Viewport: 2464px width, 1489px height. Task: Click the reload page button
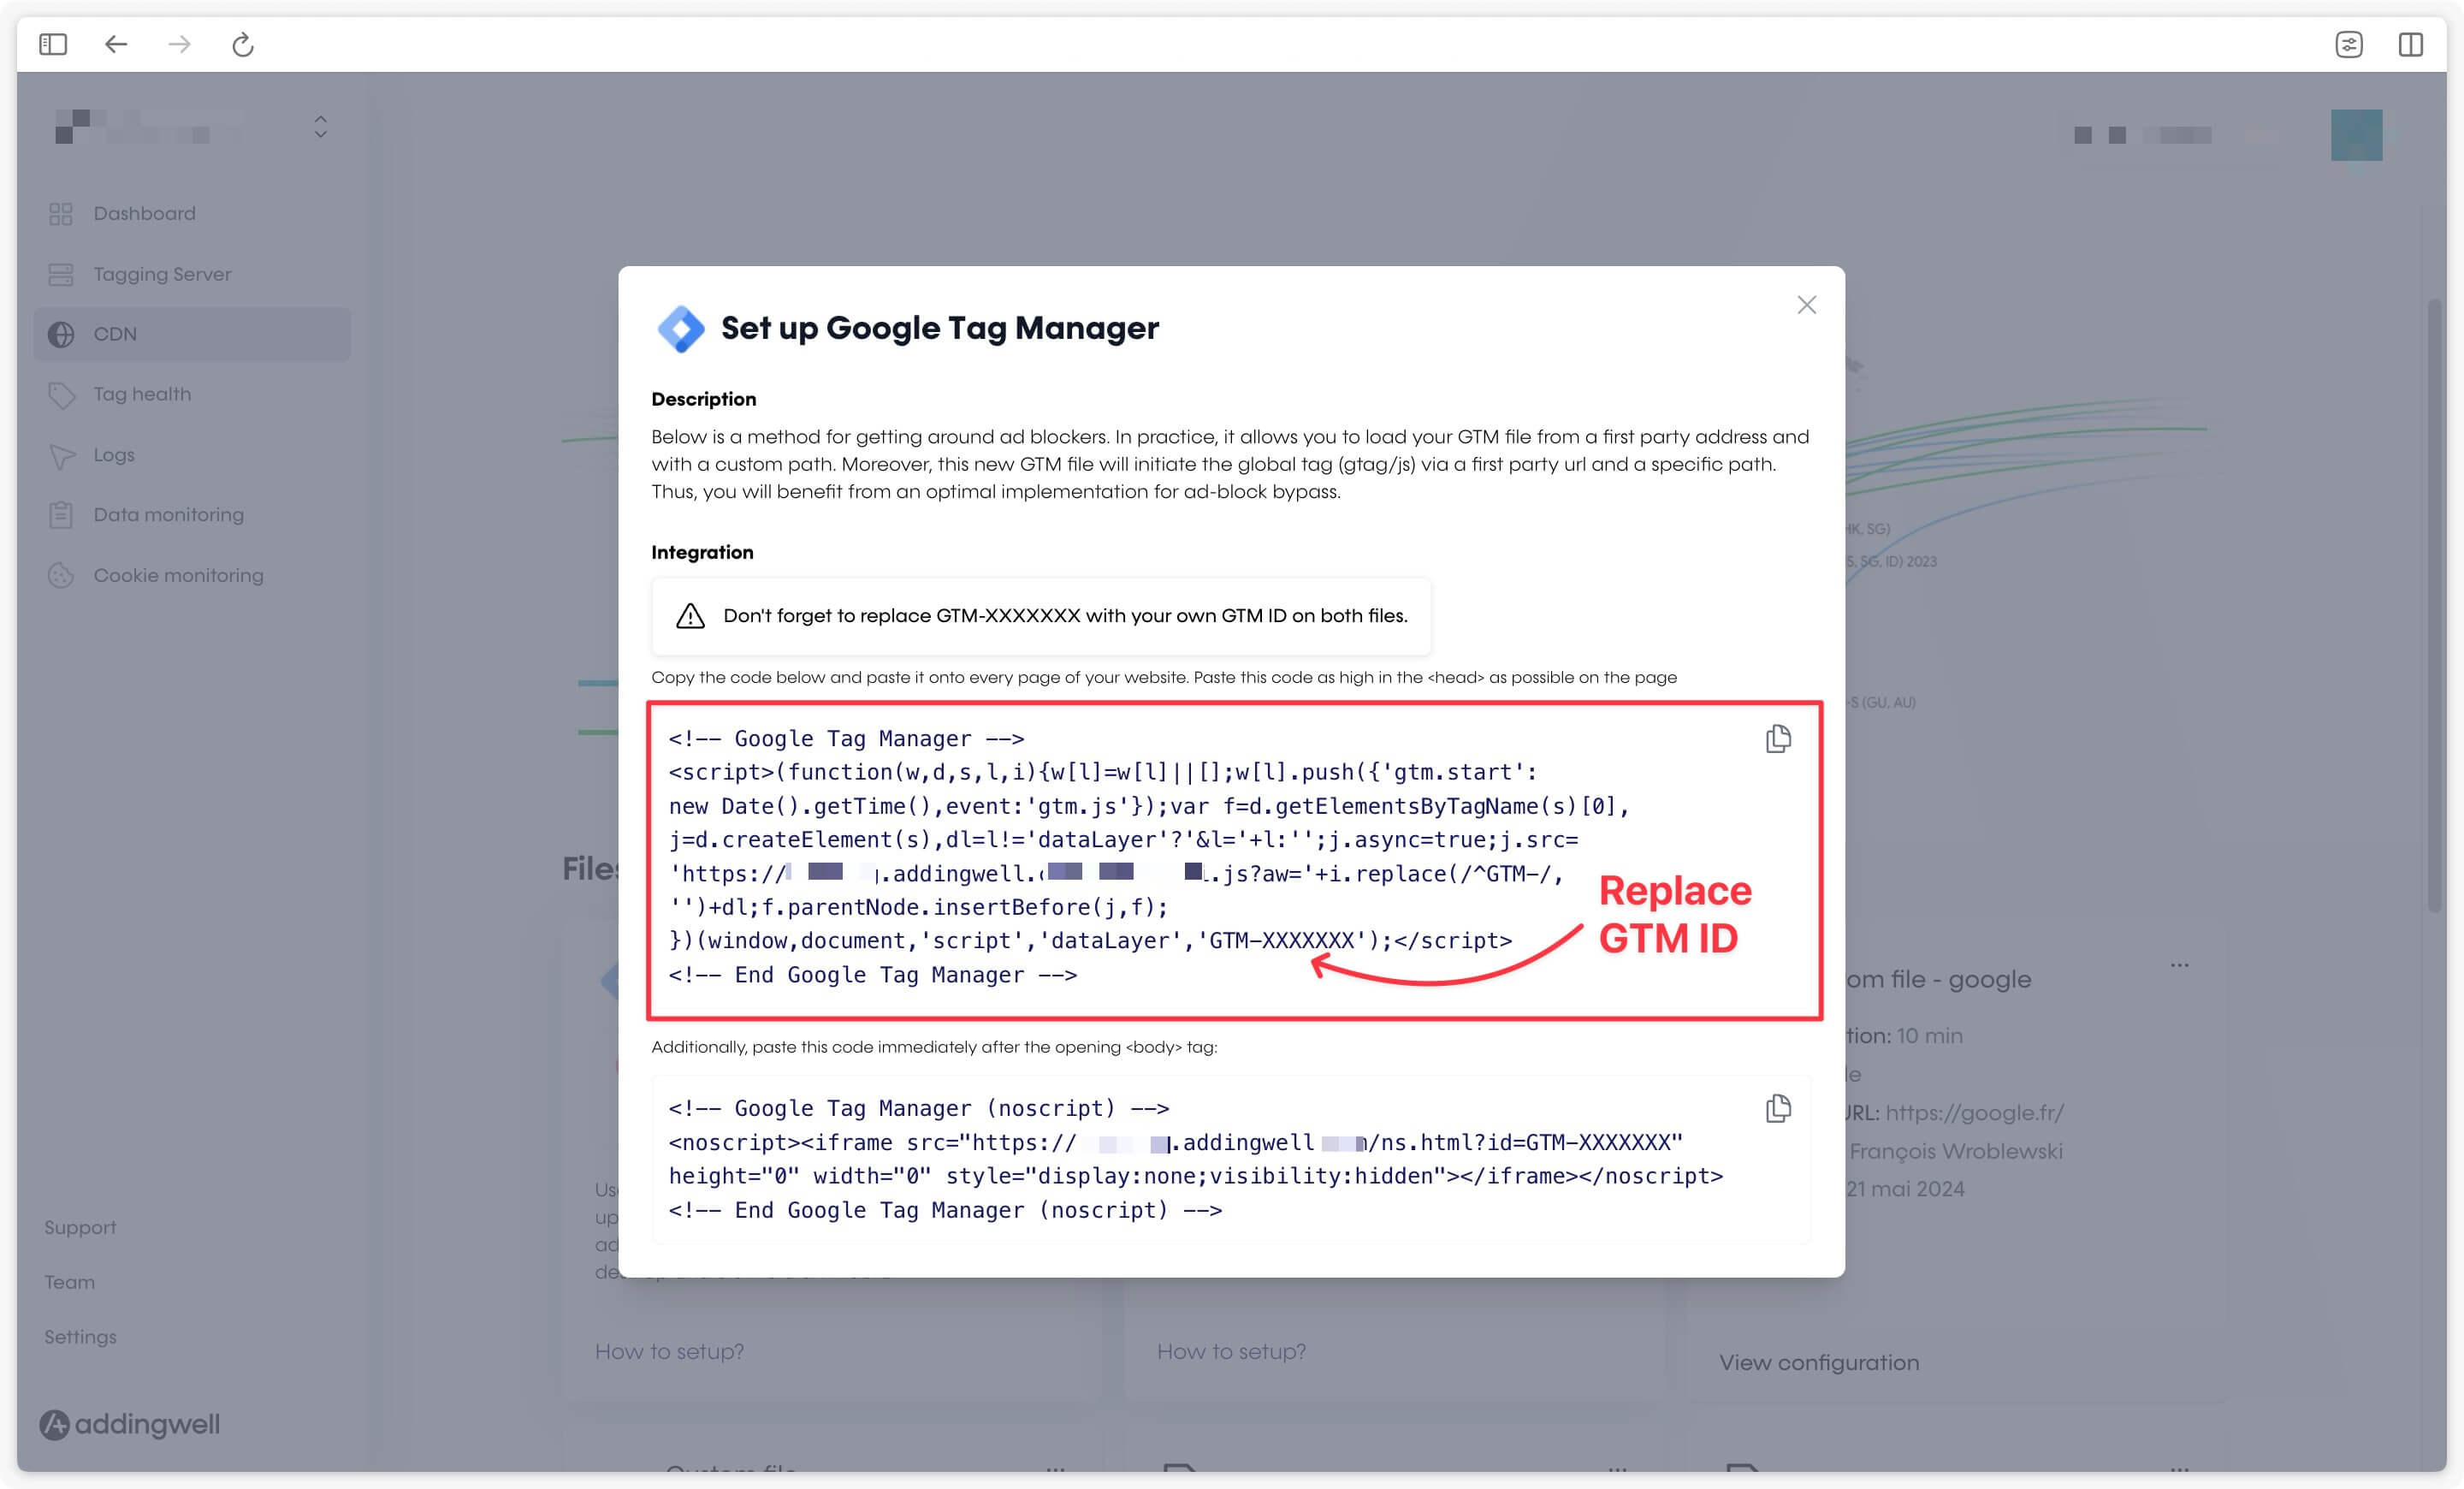pos(245,44)
